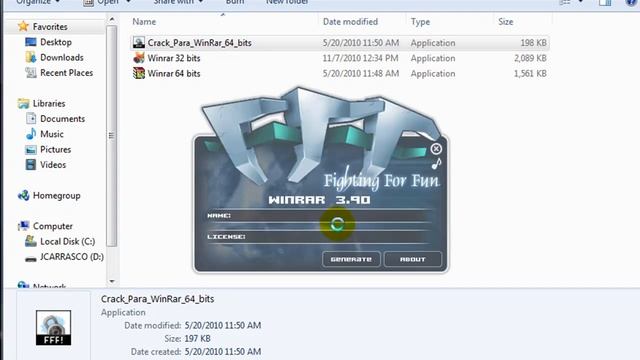Click the Desktop icon in Favorites
640x360 pixels.
pos(31,42)
